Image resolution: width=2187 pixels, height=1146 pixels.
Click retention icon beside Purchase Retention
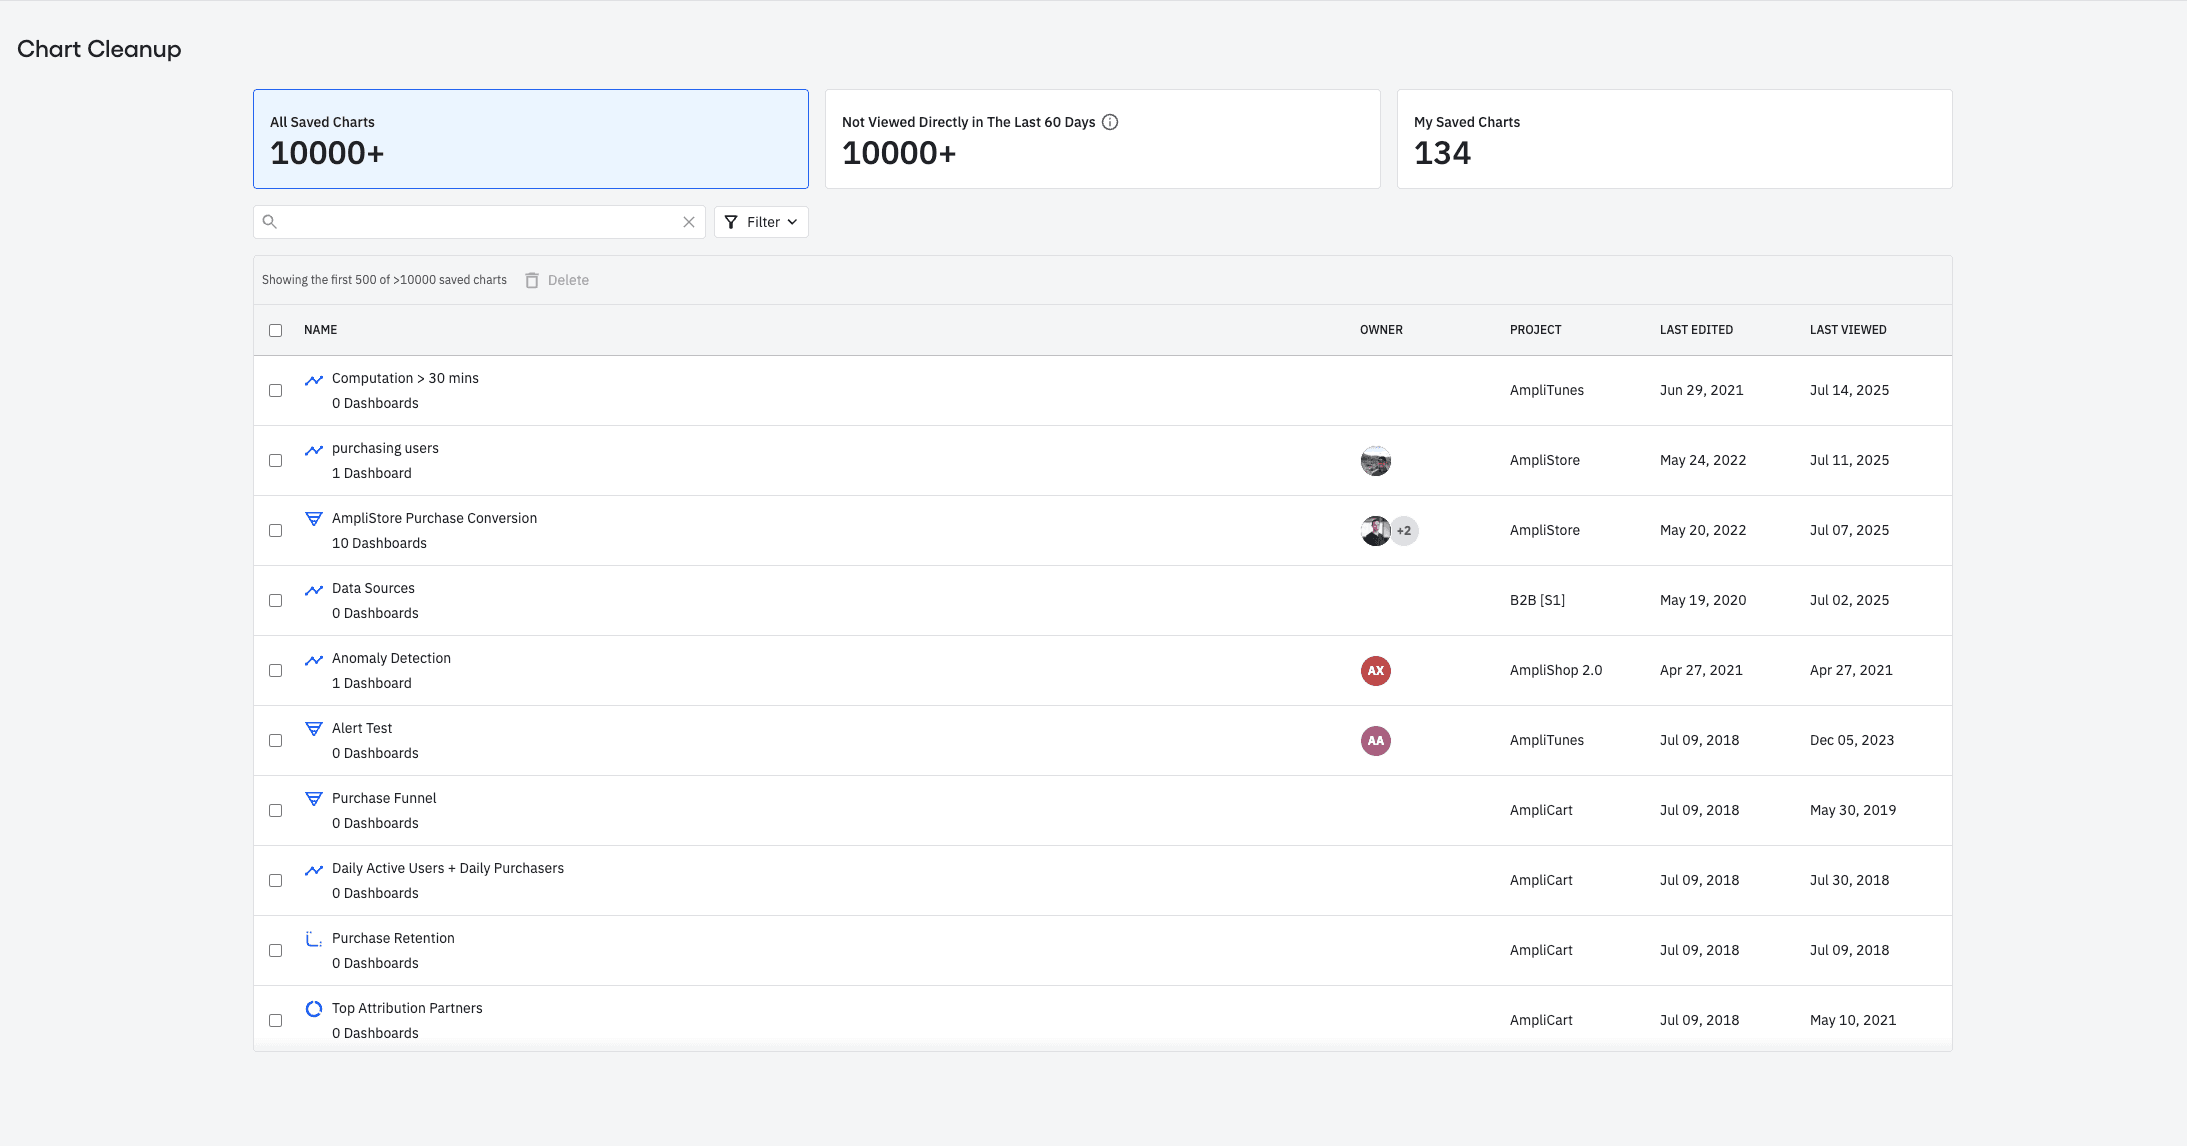[314, 939]
